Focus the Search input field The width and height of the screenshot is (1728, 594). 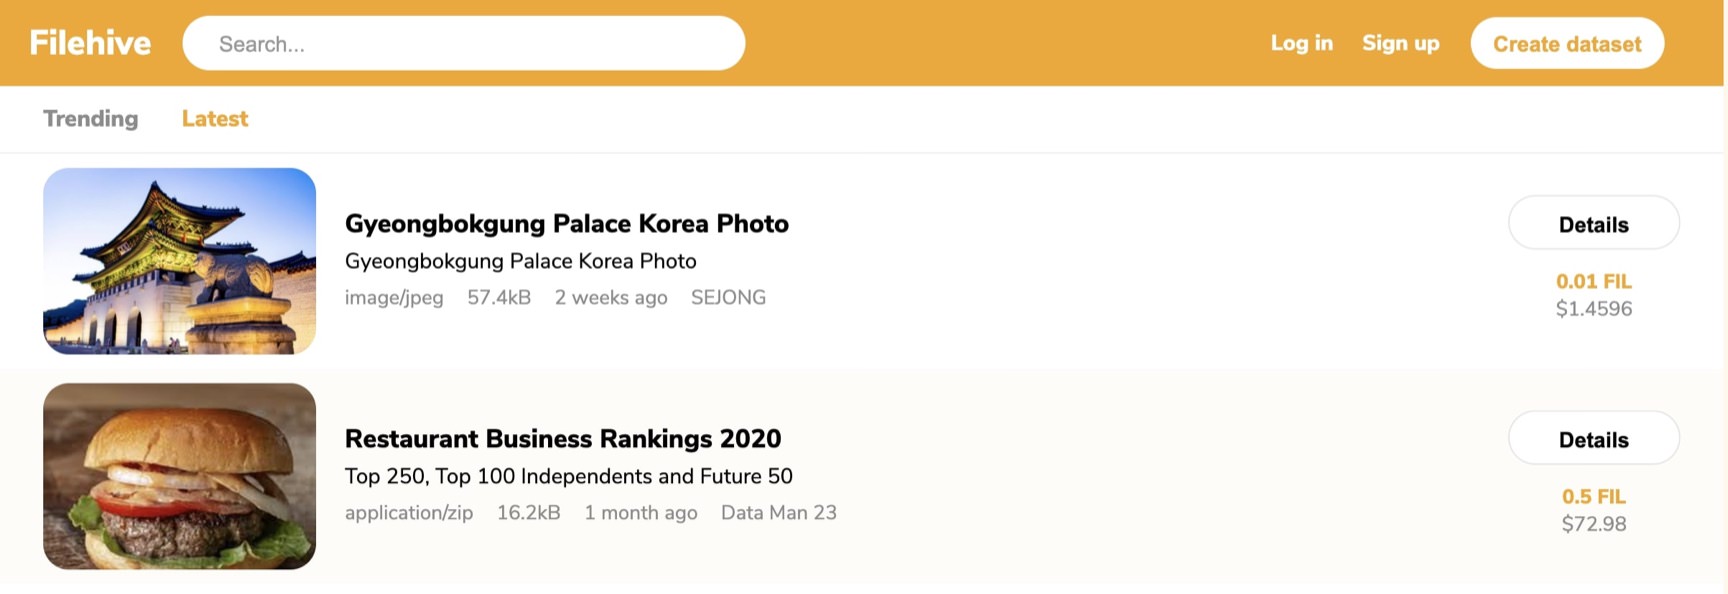pyautogui.click(x=463, y=44)
